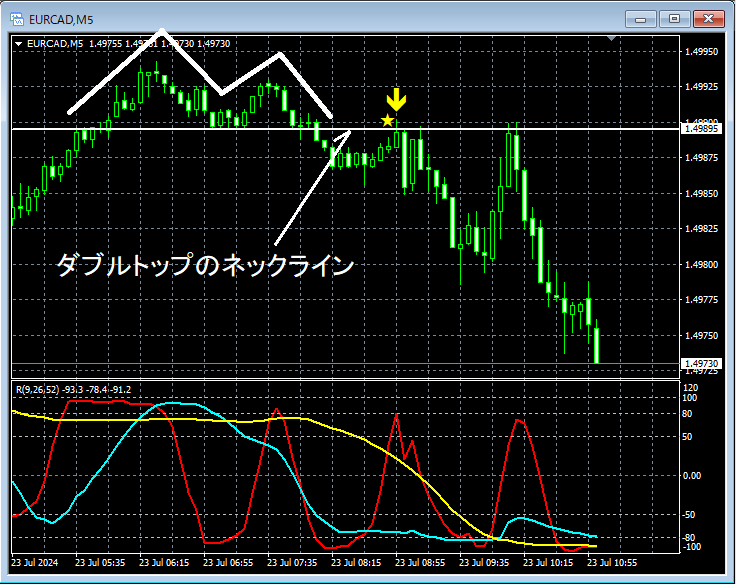The image size is (737, 584).
Task: Maximize the EURCAD,M5 chart window
Action: 674,19
